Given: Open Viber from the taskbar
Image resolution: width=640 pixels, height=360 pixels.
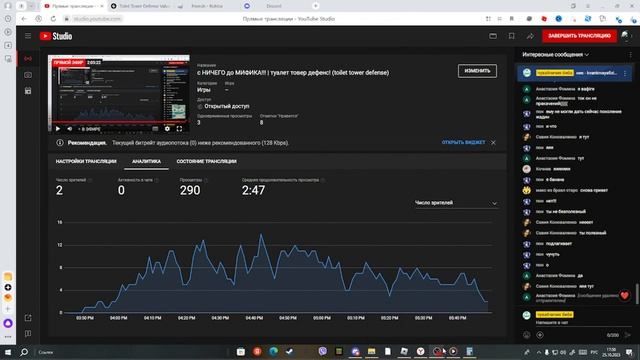Looking at the screenshot, I should pyautogui.click(x=322, y=351).
